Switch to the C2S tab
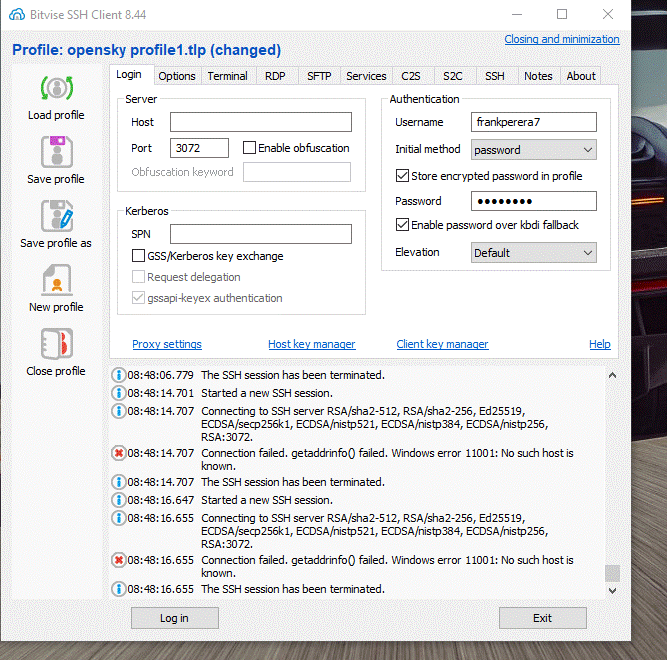This screenshot has height=660, width=667. (x=411, y=76)
